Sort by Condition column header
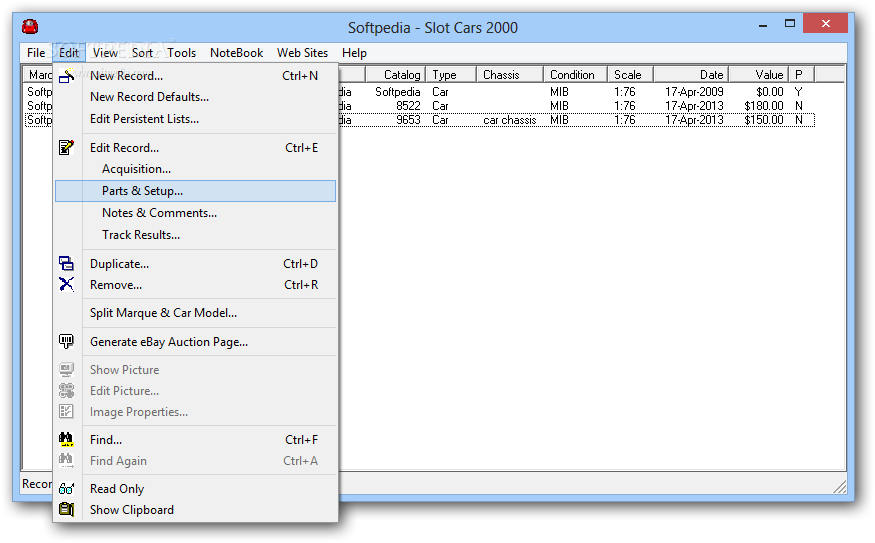The image size is (875, 543). click(575, 74)
